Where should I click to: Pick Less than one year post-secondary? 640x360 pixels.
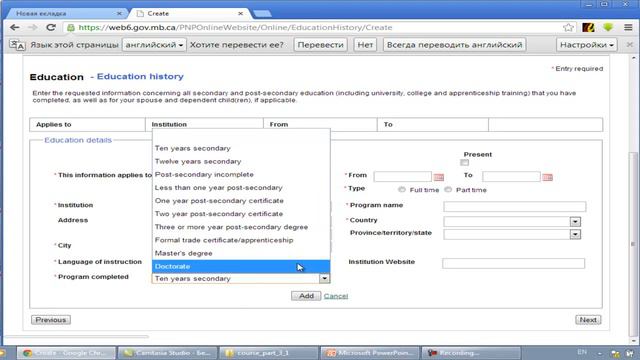[241, 188]
